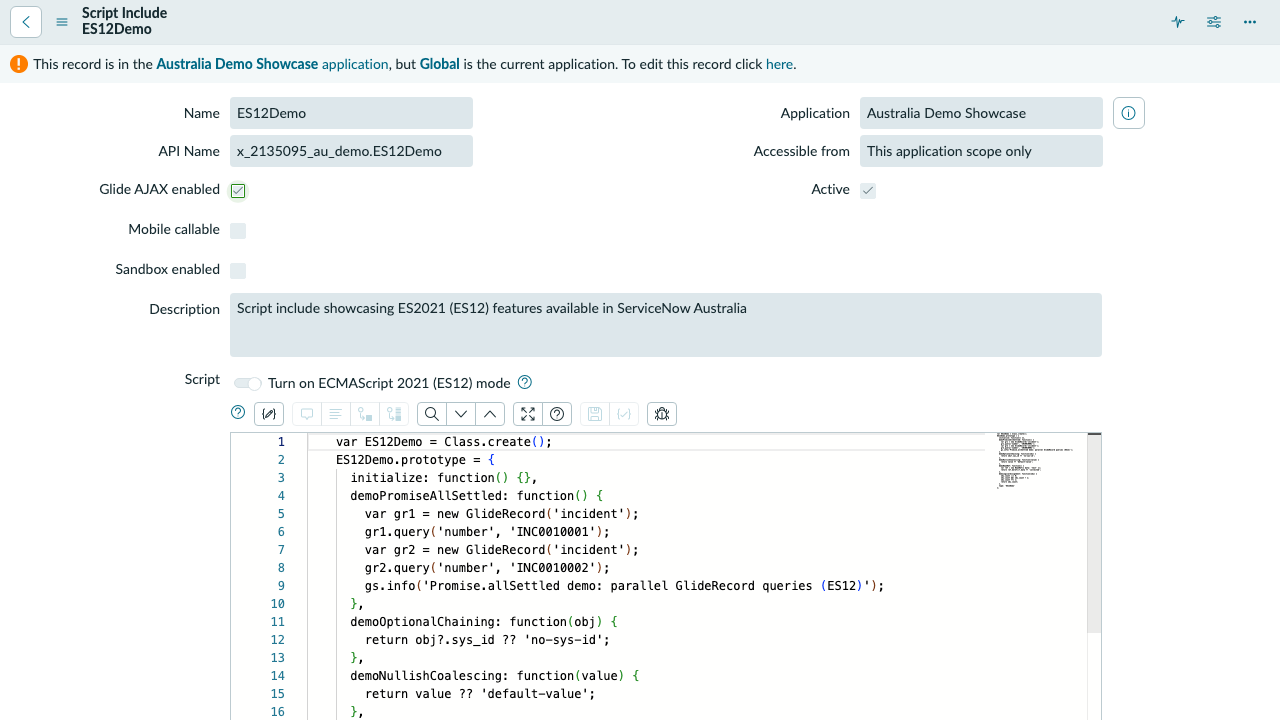Click the 'Script' field label
This screenshot has width=1280, height=720.
(202, 379)
